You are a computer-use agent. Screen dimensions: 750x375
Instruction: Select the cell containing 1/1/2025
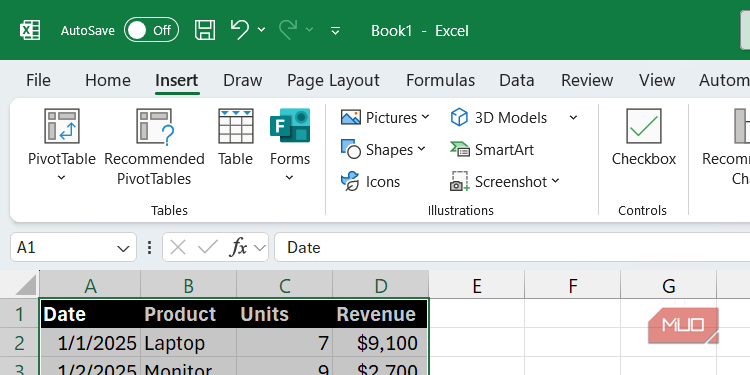click(x=90, y=343)
